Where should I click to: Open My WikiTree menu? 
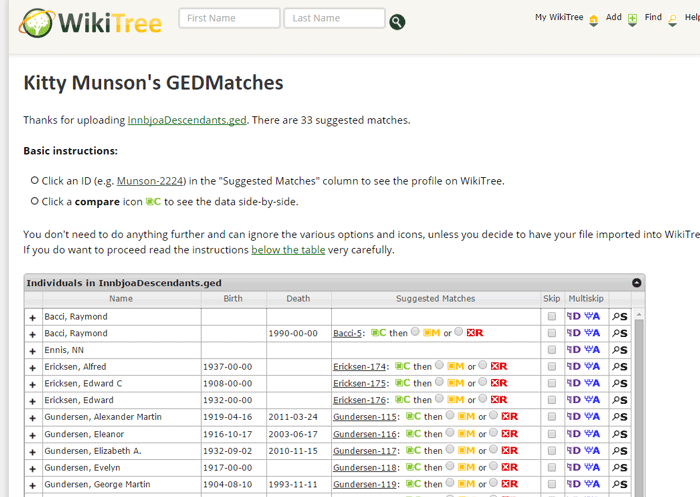[559, 17]
